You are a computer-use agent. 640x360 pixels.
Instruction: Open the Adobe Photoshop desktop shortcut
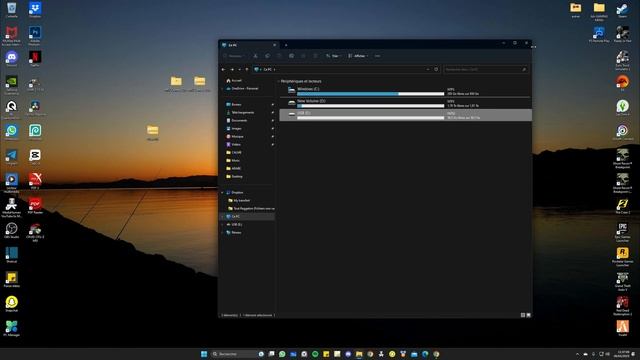(35, 35)
